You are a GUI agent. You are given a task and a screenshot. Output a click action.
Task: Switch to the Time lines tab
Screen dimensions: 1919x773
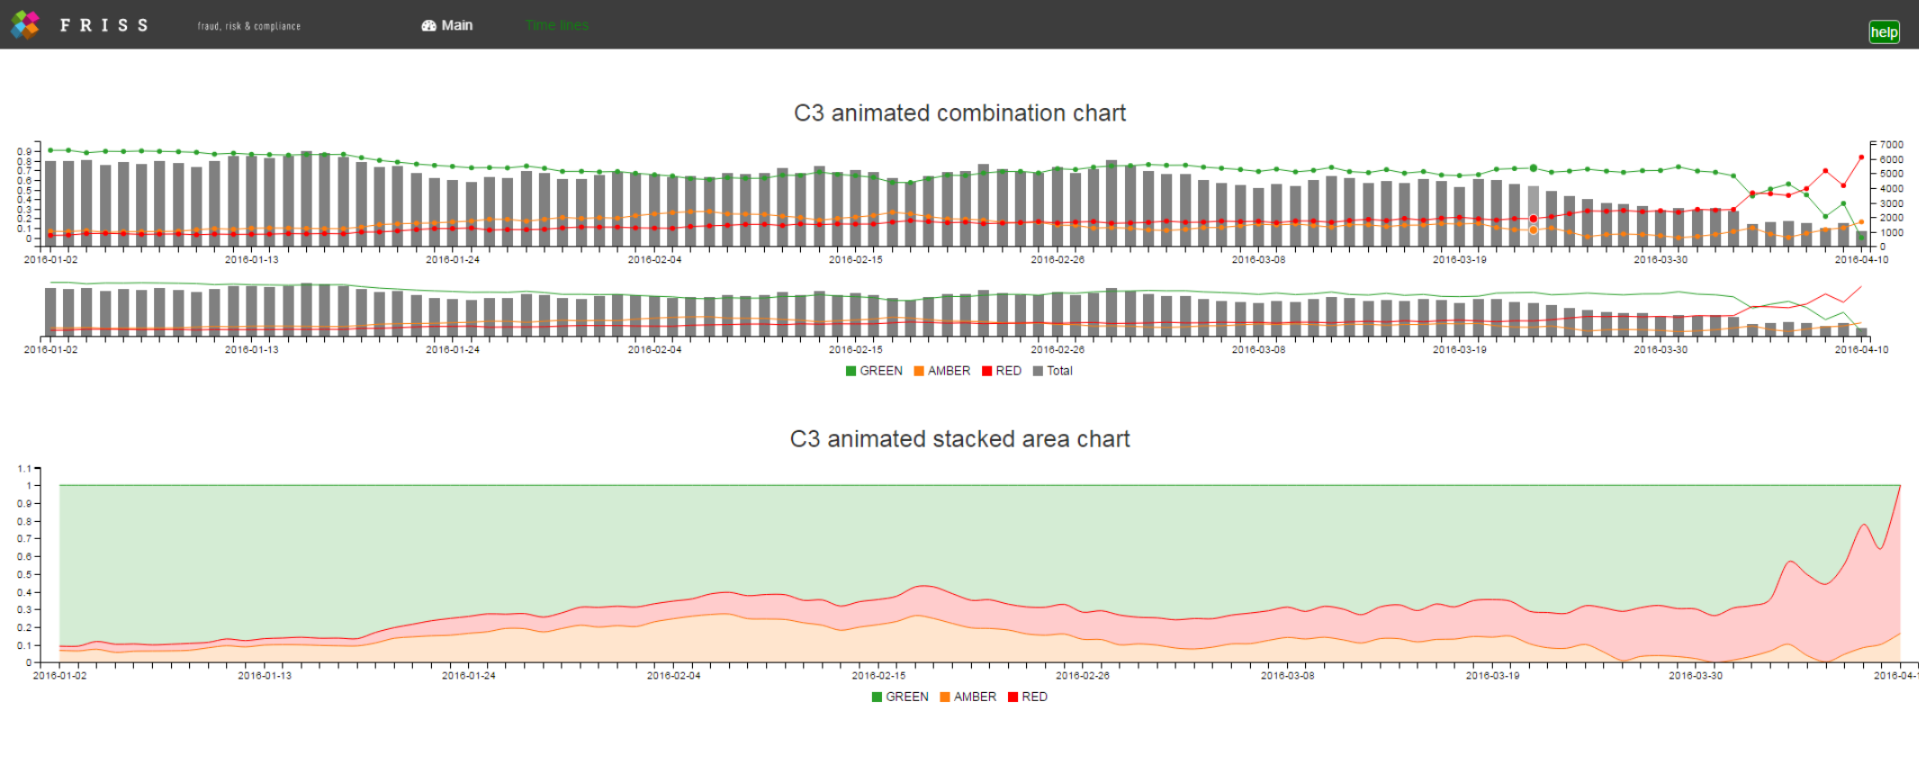[557, 26]
